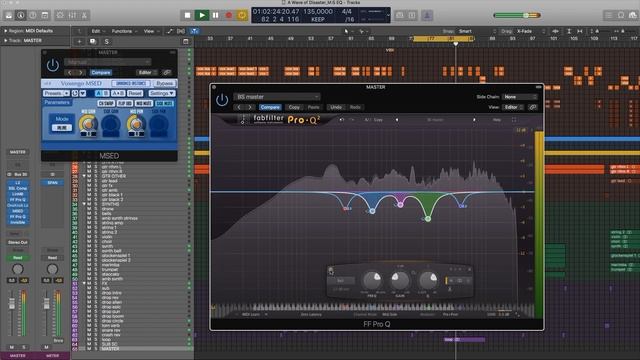The width and height of the screenshot is (640, 360).
Task: Expand the Region MIDI Defaults disclosure triangle
Action: point(5,31)
